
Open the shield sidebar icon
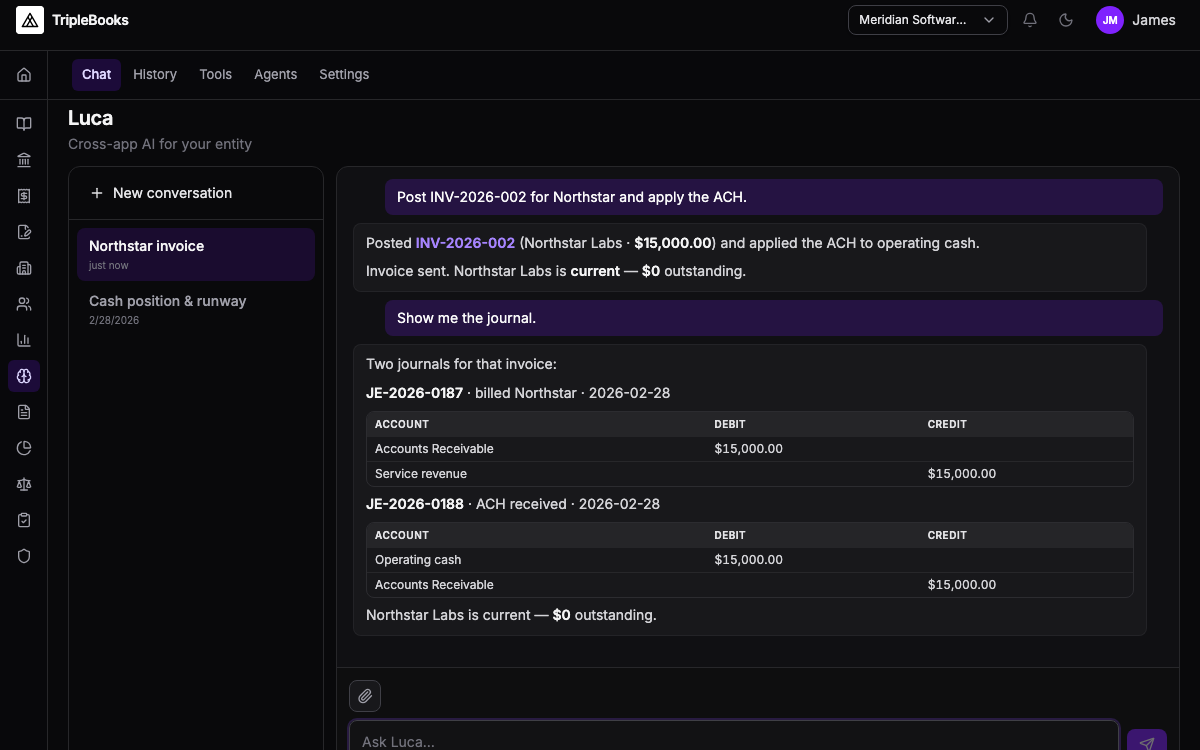[x=24, y=556]
